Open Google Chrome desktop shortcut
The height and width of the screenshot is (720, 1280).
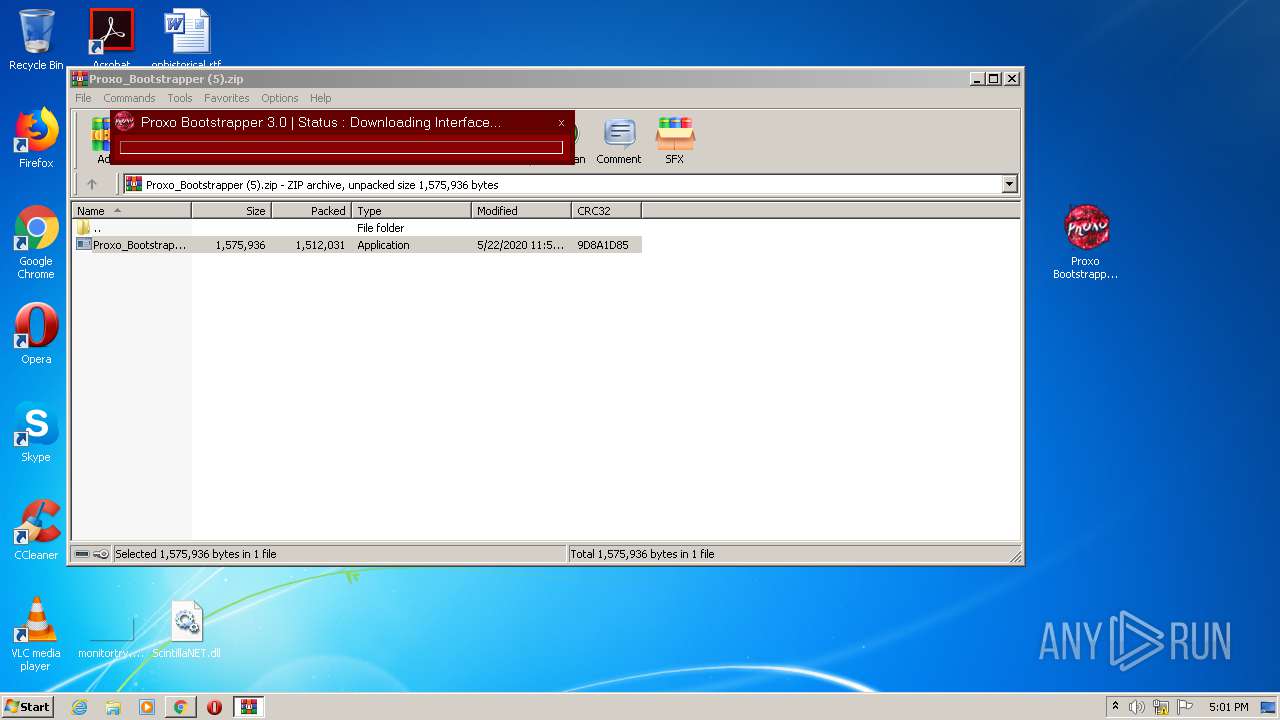point(36,242)
